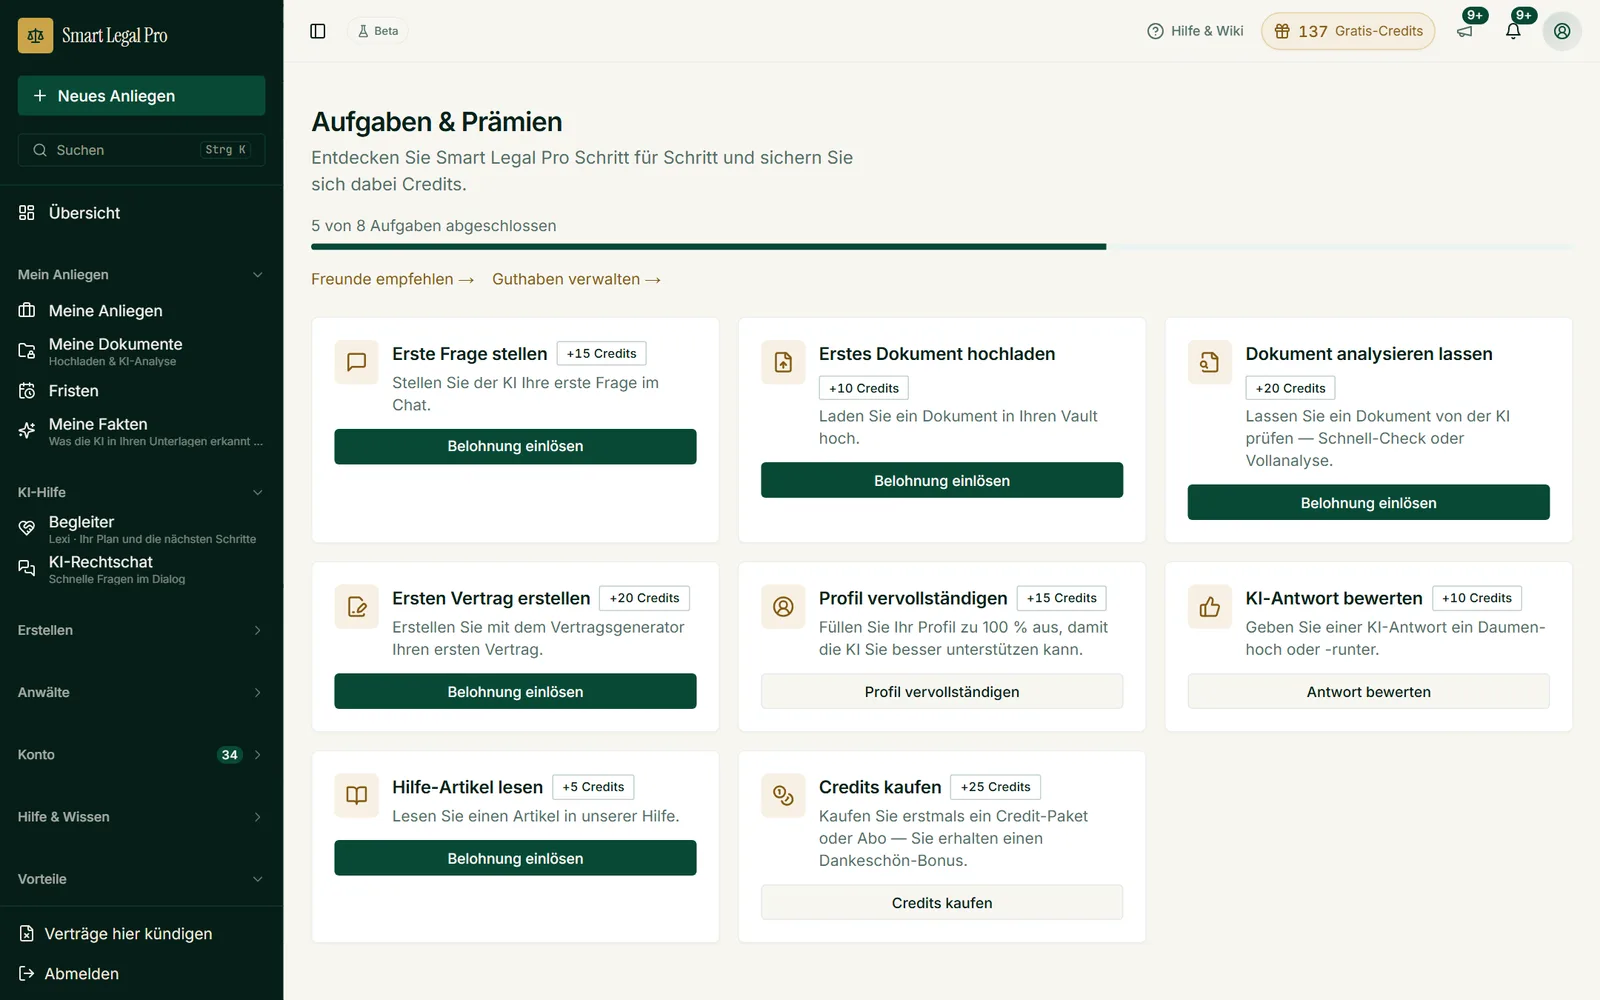This screenshot has width=1600, height=1000.
Task: Click the thumbs-up icon on KI-Antwort bewerten card
Action: pyautogui.click(x=1210, y=606)
